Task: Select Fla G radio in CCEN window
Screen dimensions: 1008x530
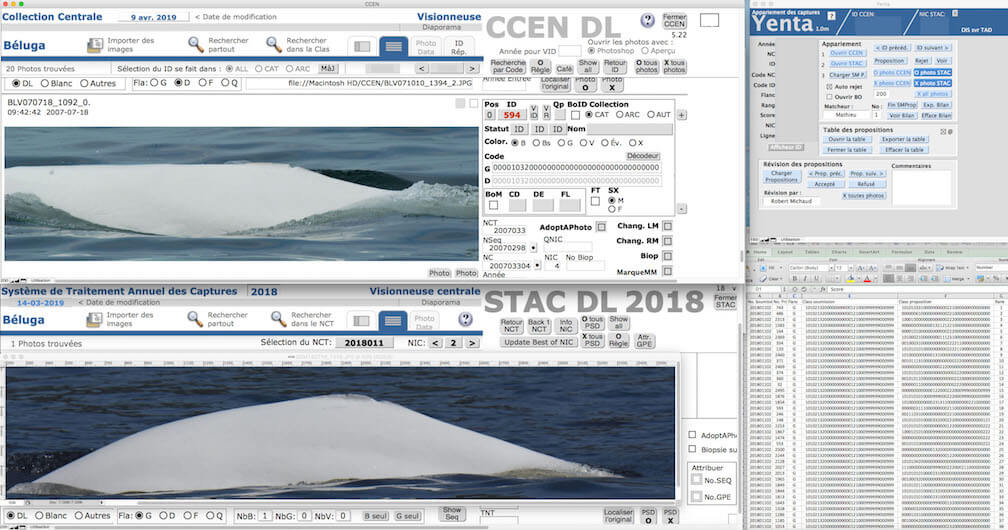Action: [x=154, y=83]
